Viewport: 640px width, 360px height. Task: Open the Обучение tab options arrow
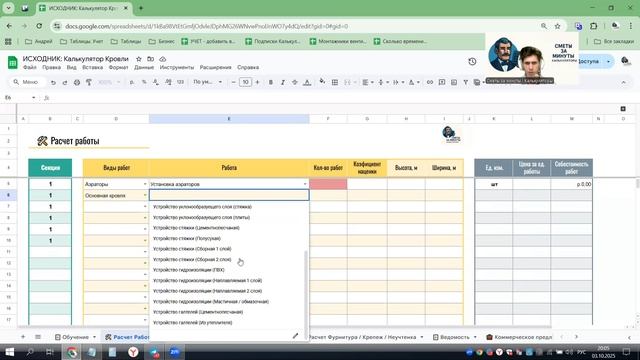[94, 337]
